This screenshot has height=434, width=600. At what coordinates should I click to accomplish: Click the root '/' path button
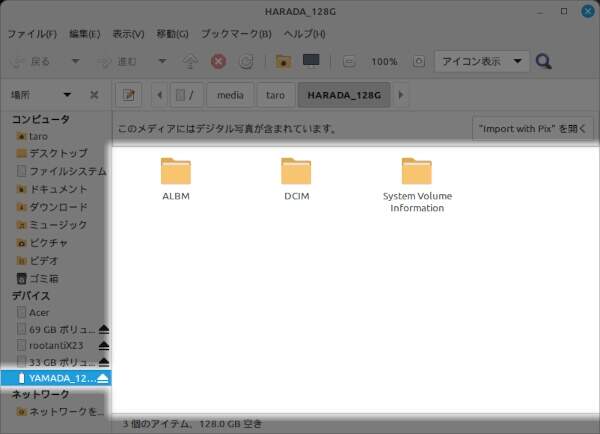click(185, 95)
